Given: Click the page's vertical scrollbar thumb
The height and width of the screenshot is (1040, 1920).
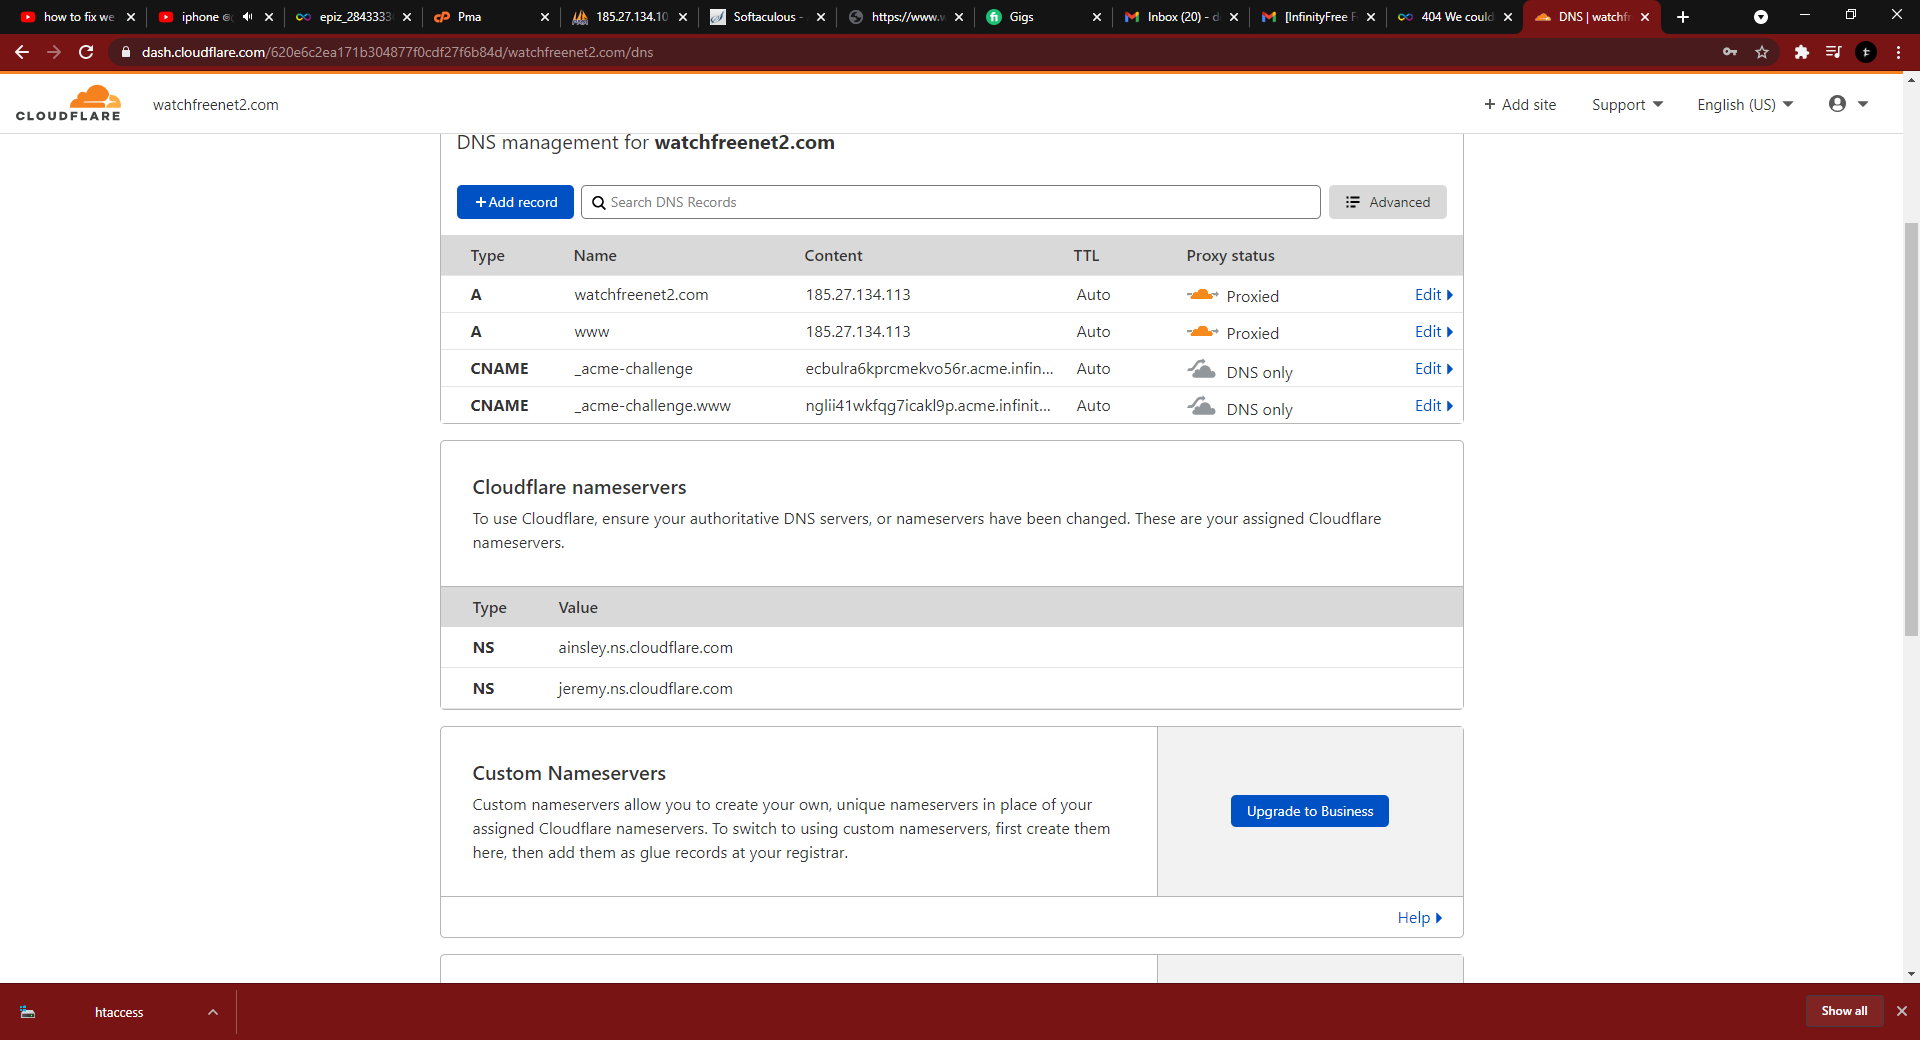Looking at the screenshot, I should pyautogui.click(x=1911, y=430).
